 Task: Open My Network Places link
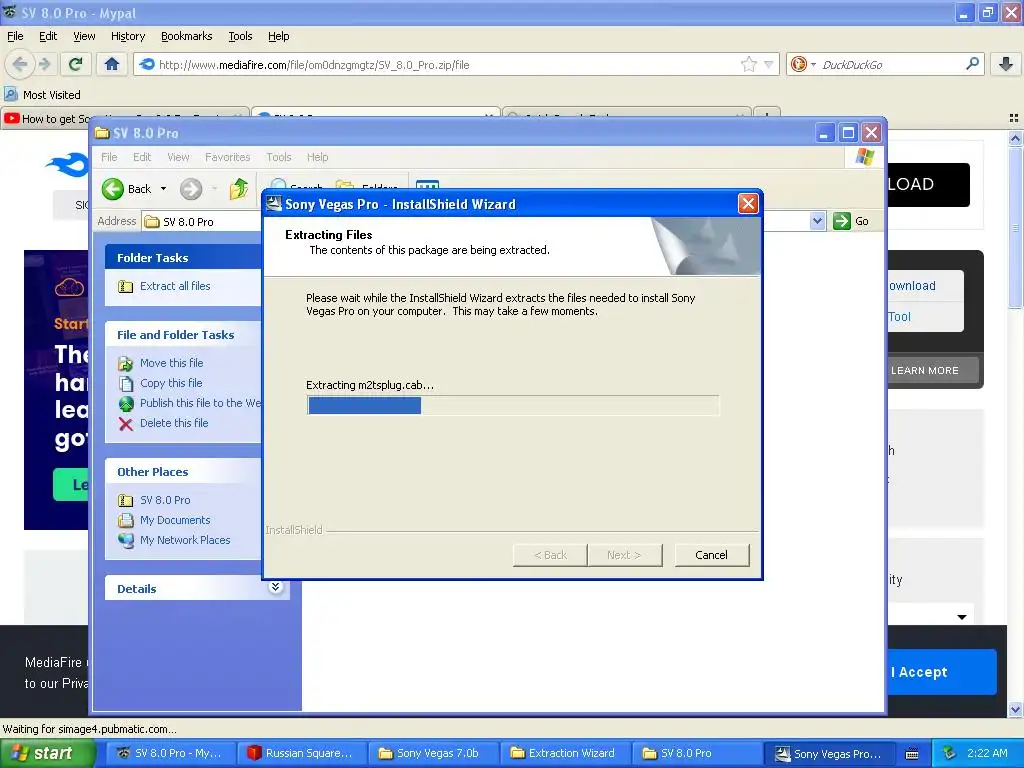185,540
